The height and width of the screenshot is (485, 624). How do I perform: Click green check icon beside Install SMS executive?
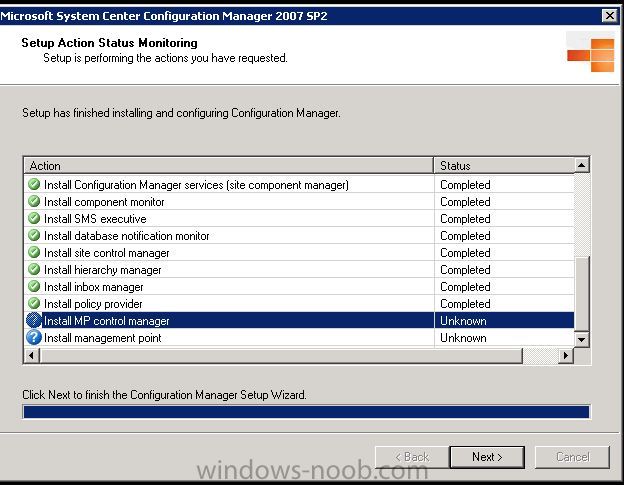[34, 218]
